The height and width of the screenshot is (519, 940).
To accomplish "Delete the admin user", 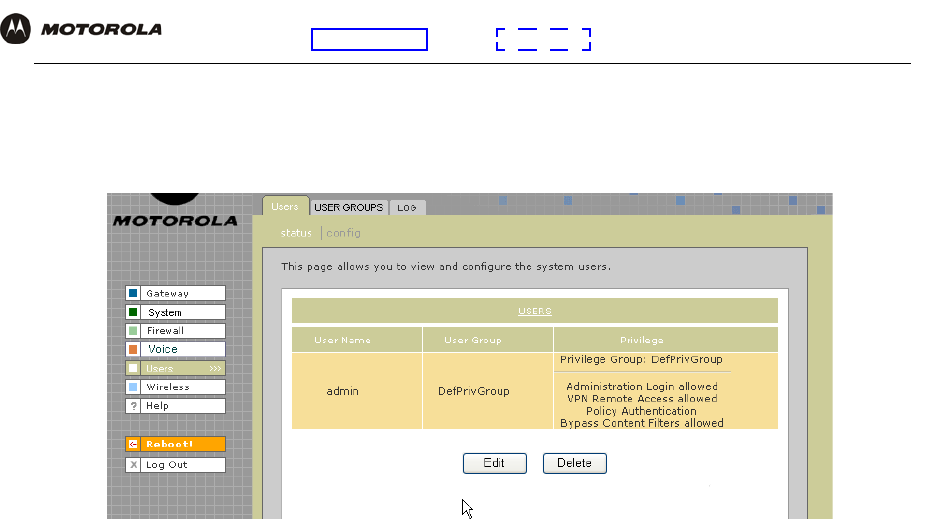I will 575,463.
